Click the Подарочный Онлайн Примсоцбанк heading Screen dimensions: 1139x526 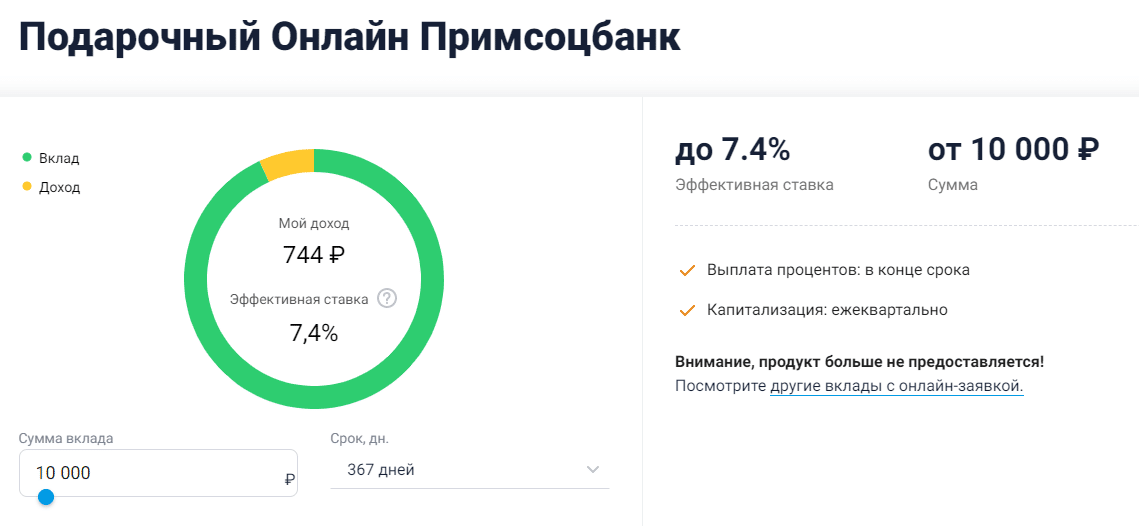point(349,37)
